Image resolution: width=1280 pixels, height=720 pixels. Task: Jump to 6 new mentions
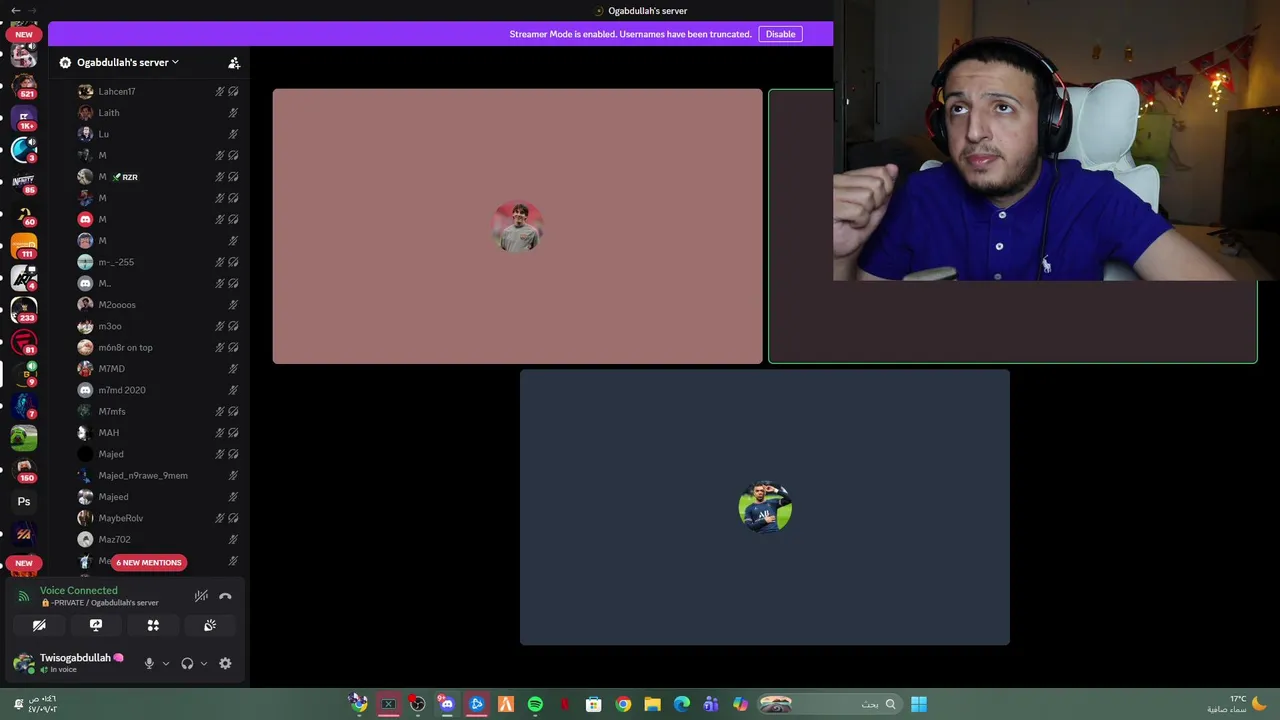click(149, 562)
